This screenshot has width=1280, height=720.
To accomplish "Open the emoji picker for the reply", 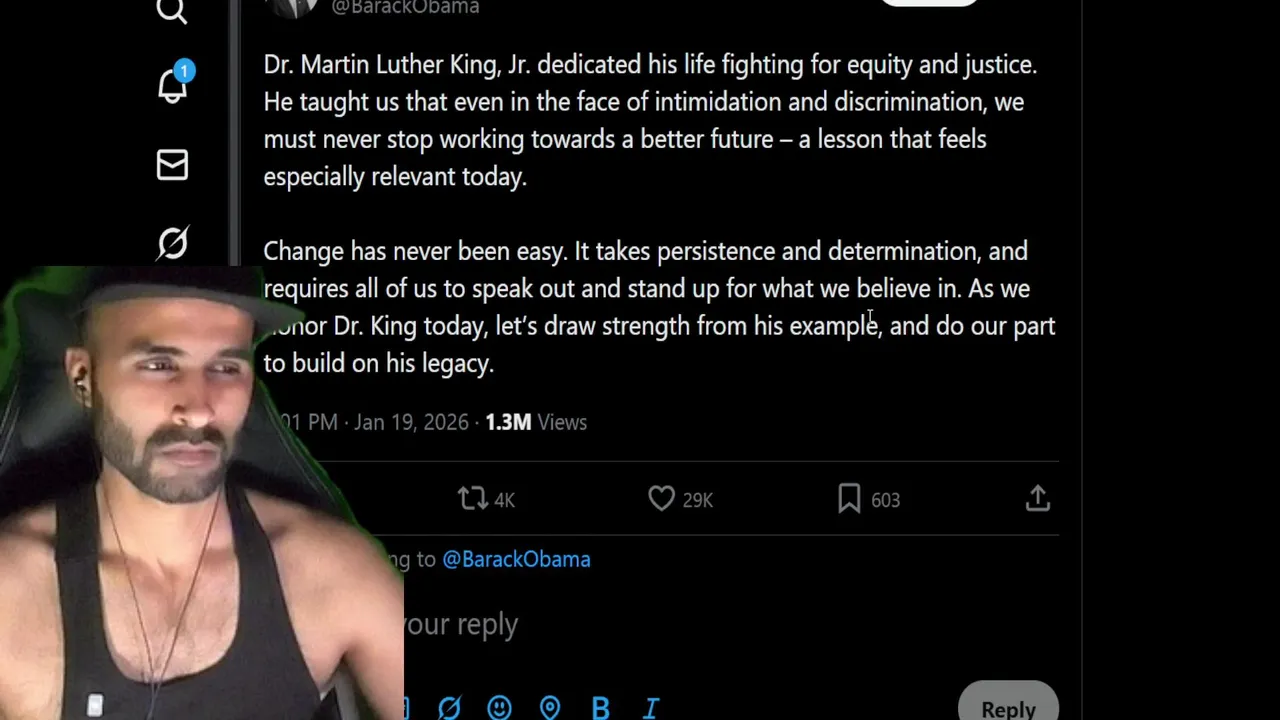I will [499, 708].
